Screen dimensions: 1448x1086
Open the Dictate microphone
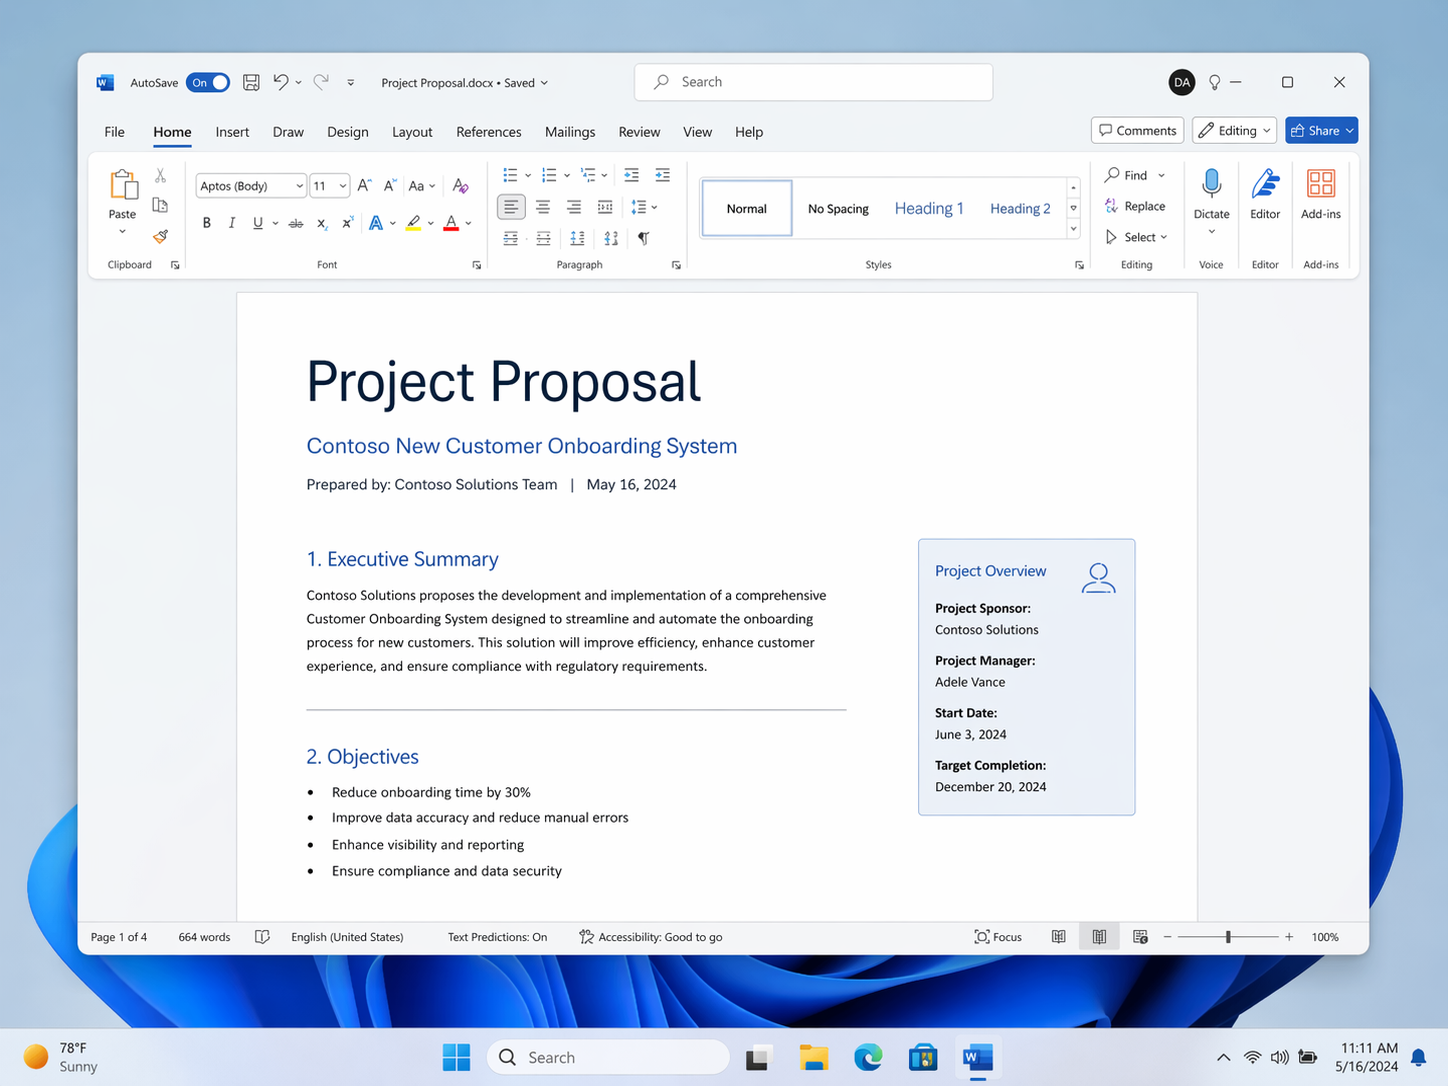click(1211, 184)
